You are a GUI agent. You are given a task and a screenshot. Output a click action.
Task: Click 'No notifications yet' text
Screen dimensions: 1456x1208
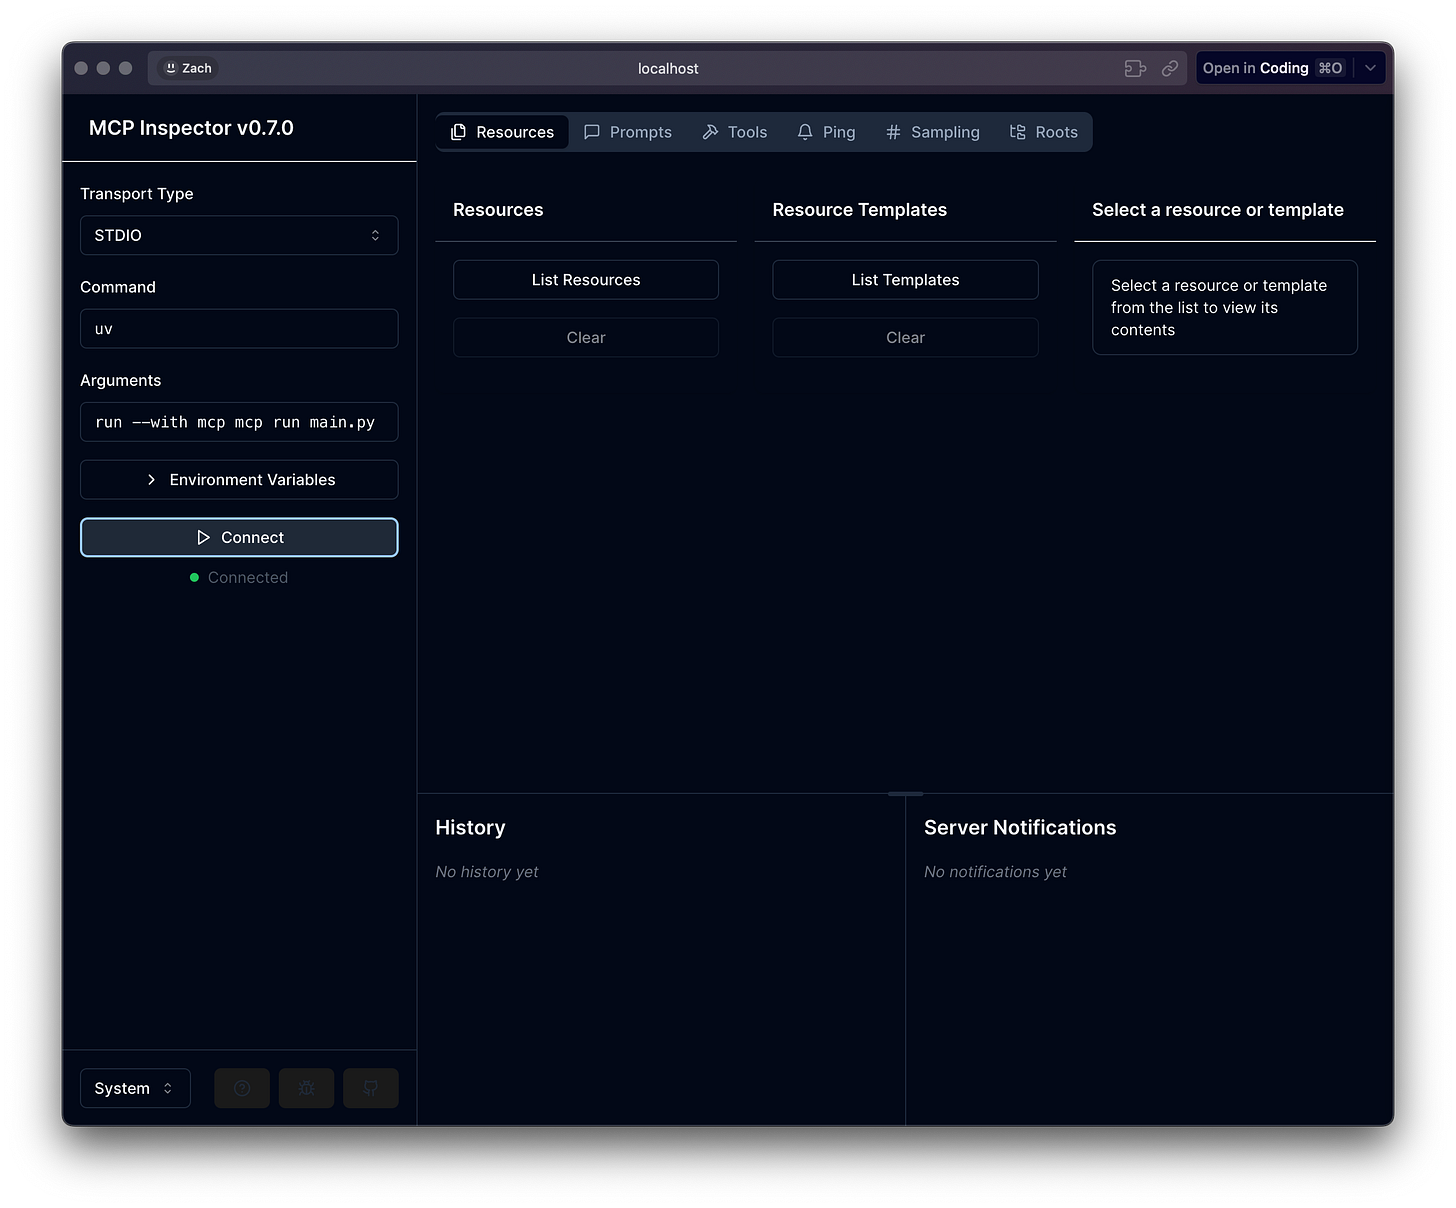point(995,872)
